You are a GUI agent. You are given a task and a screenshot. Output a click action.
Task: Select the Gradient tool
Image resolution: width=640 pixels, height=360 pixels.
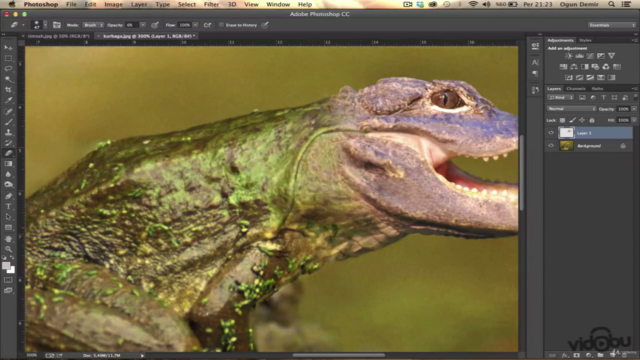[8, 164]
